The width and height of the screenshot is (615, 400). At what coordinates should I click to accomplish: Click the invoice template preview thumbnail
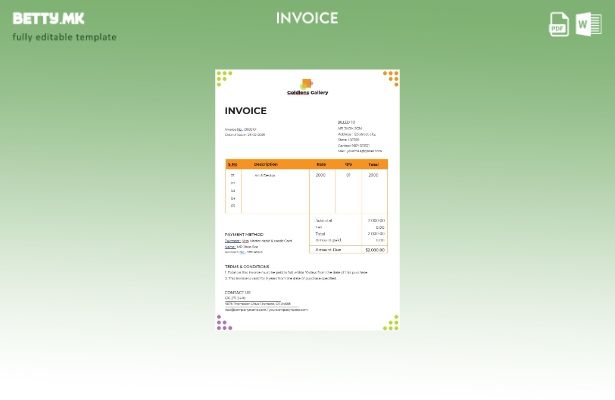pyautogui.click(x=307, y=200)
